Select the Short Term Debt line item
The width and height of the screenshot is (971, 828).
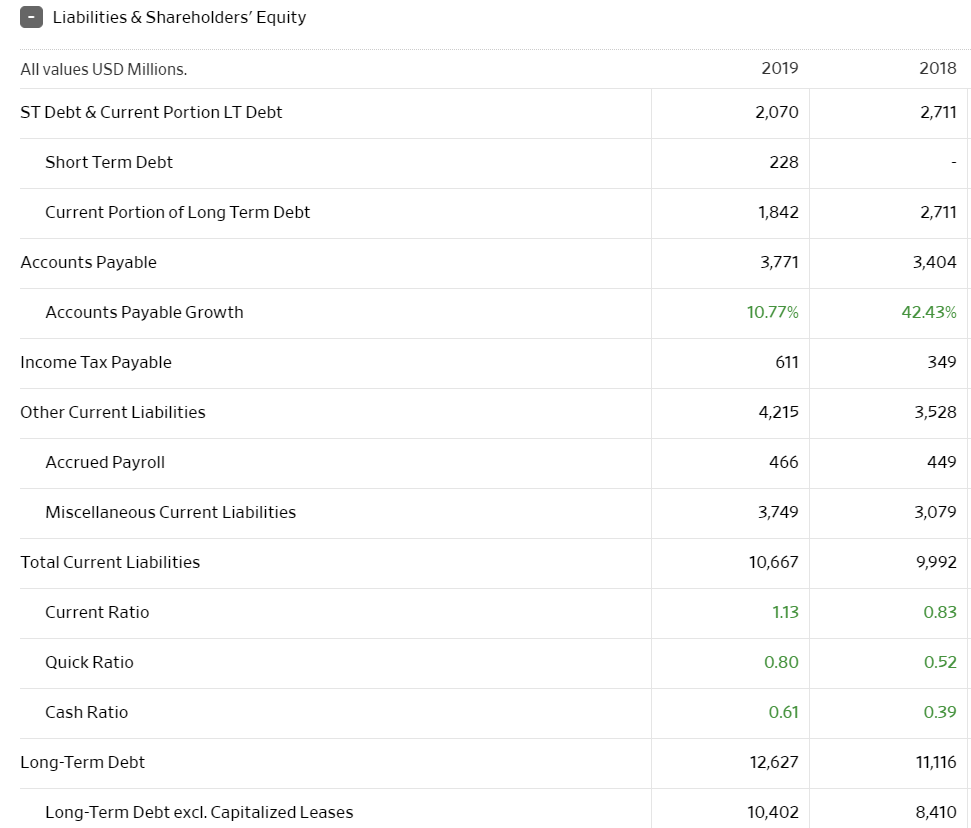108,162
